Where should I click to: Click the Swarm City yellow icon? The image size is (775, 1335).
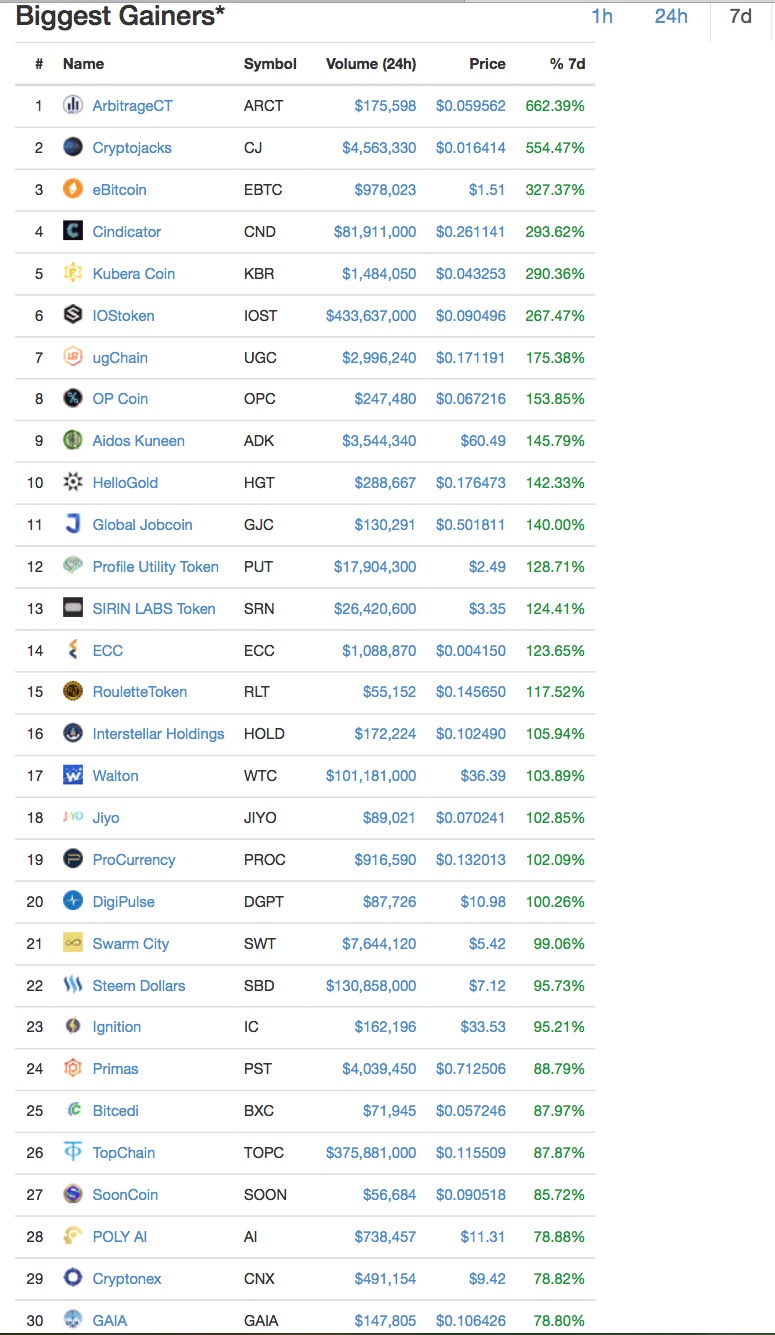pyautogui.click(x=73, y=943)
